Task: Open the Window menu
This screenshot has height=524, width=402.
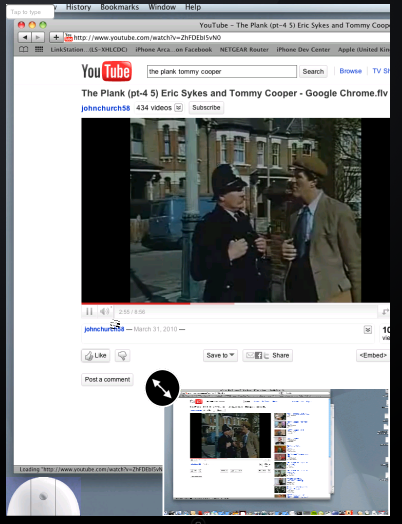Action: [162, 7]
